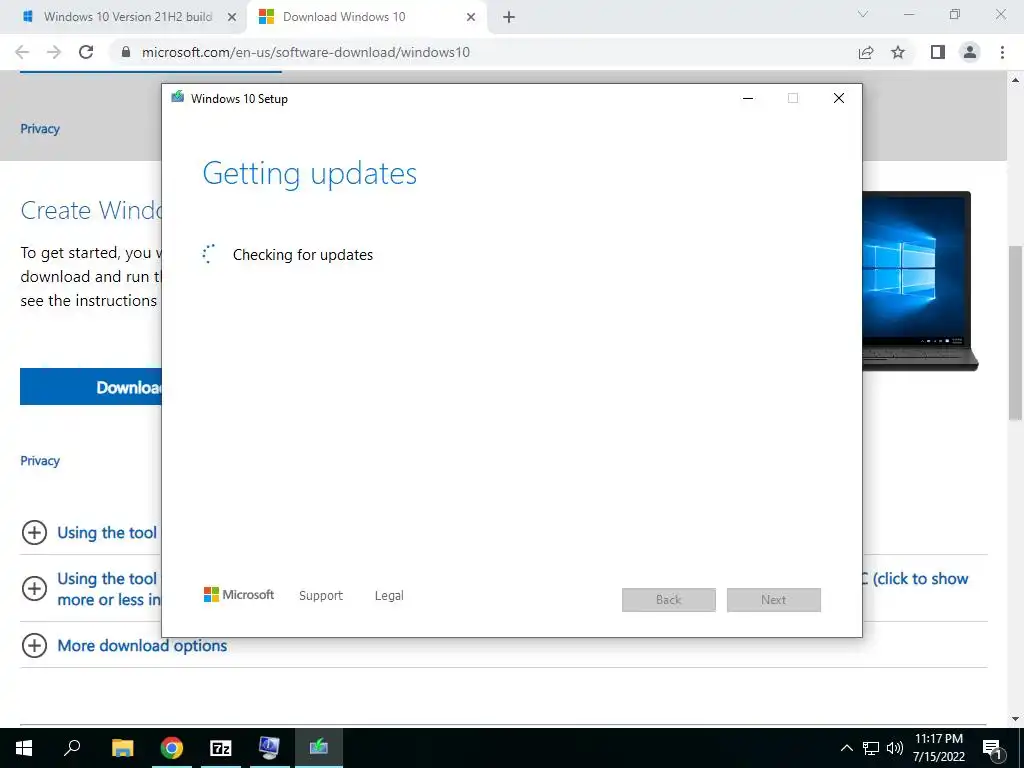Go forward in Chrome history
1024x768 pixels.
pyautogui.click(x=54, y=52)
